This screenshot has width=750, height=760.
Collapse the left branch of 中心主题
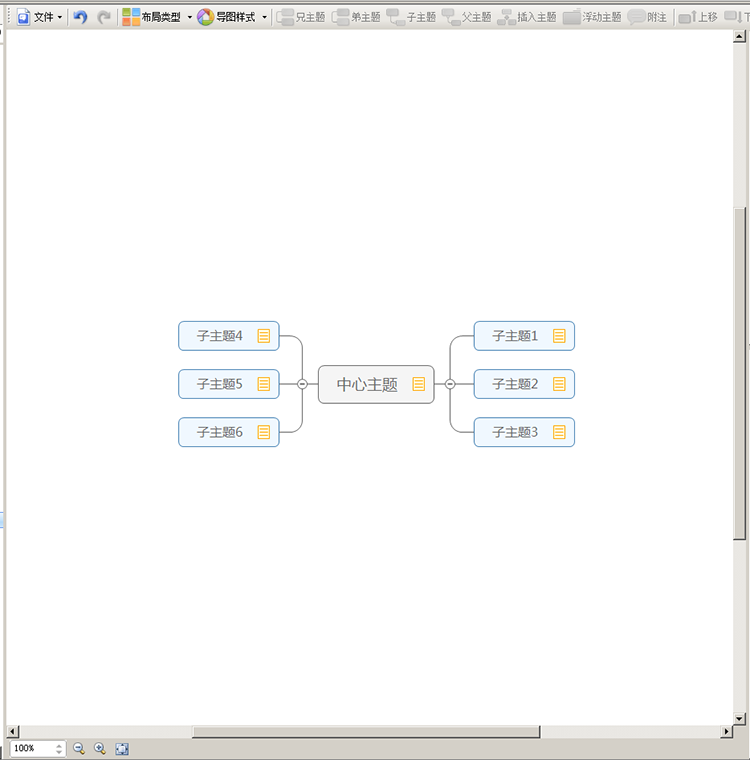302,384
